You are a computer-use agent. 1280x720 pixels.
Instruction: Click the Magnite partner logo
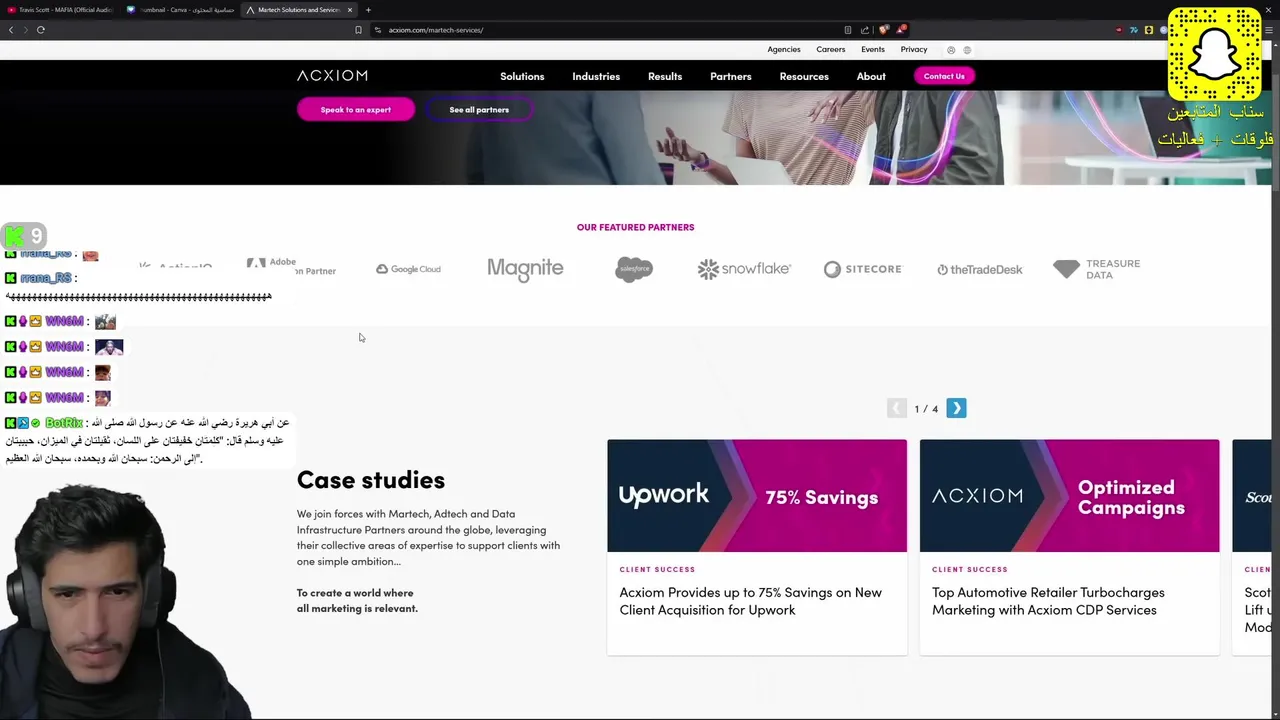[x=525, y=268]
